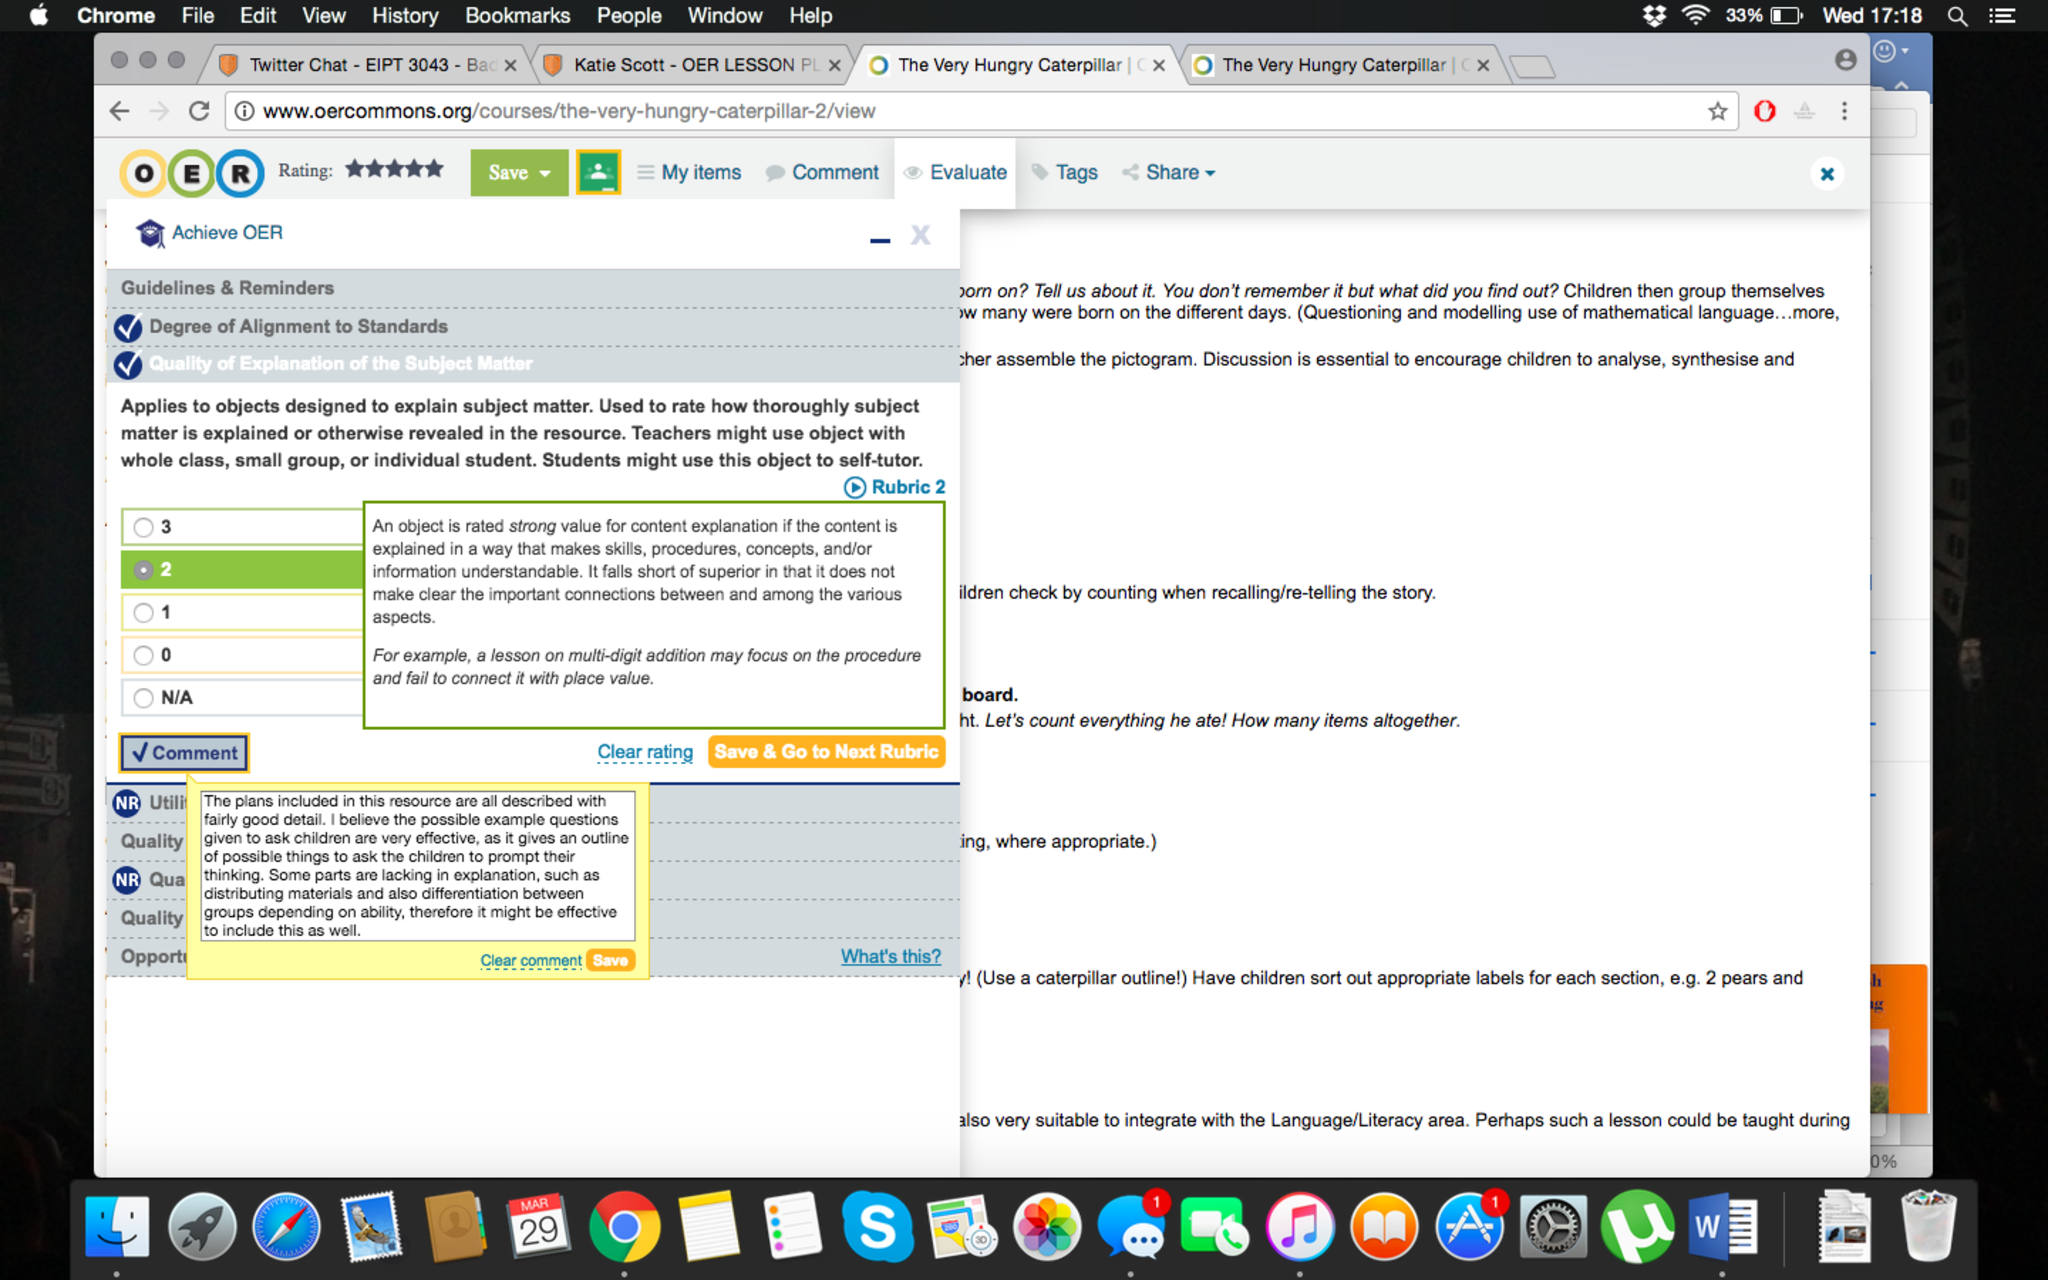
Task: Click inside the comment text box
Action: tap(417, 865)
